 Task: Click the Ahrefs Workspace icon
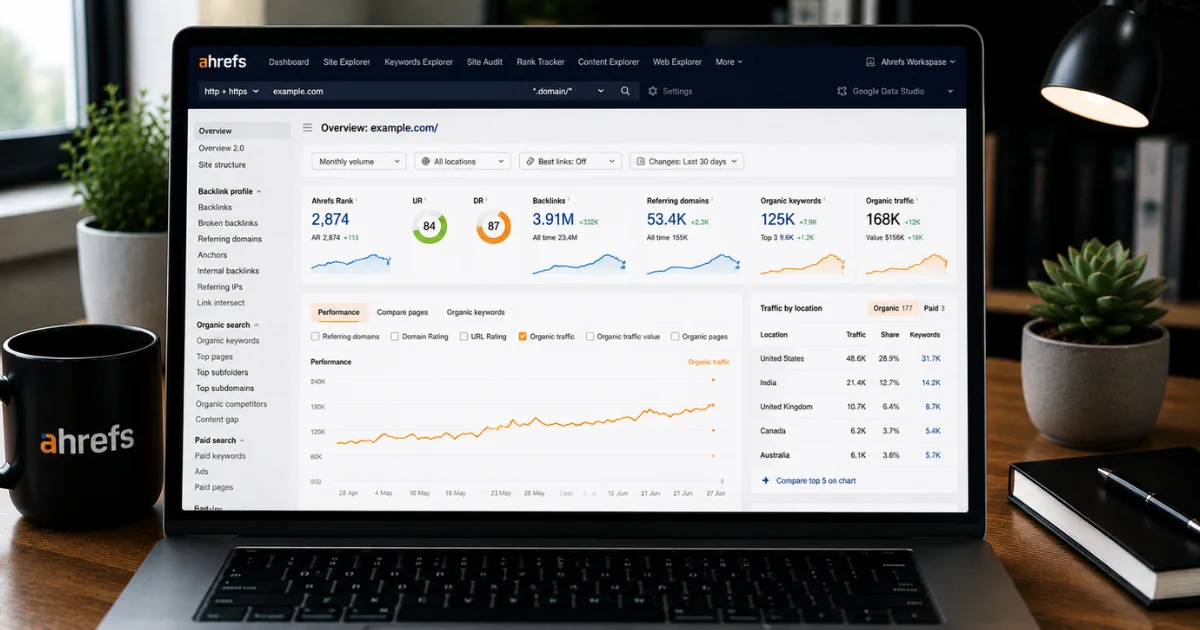pyautogui.click(x=870, y=62)
